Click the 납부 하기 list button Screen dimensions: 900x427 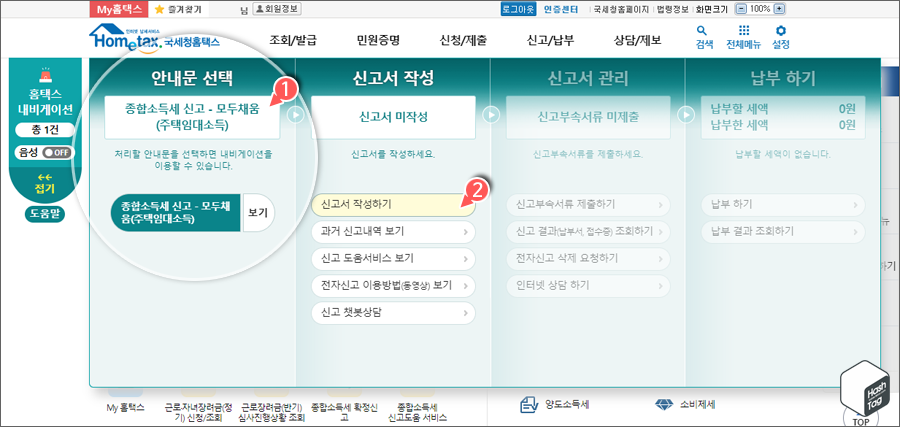pos(783,204)
